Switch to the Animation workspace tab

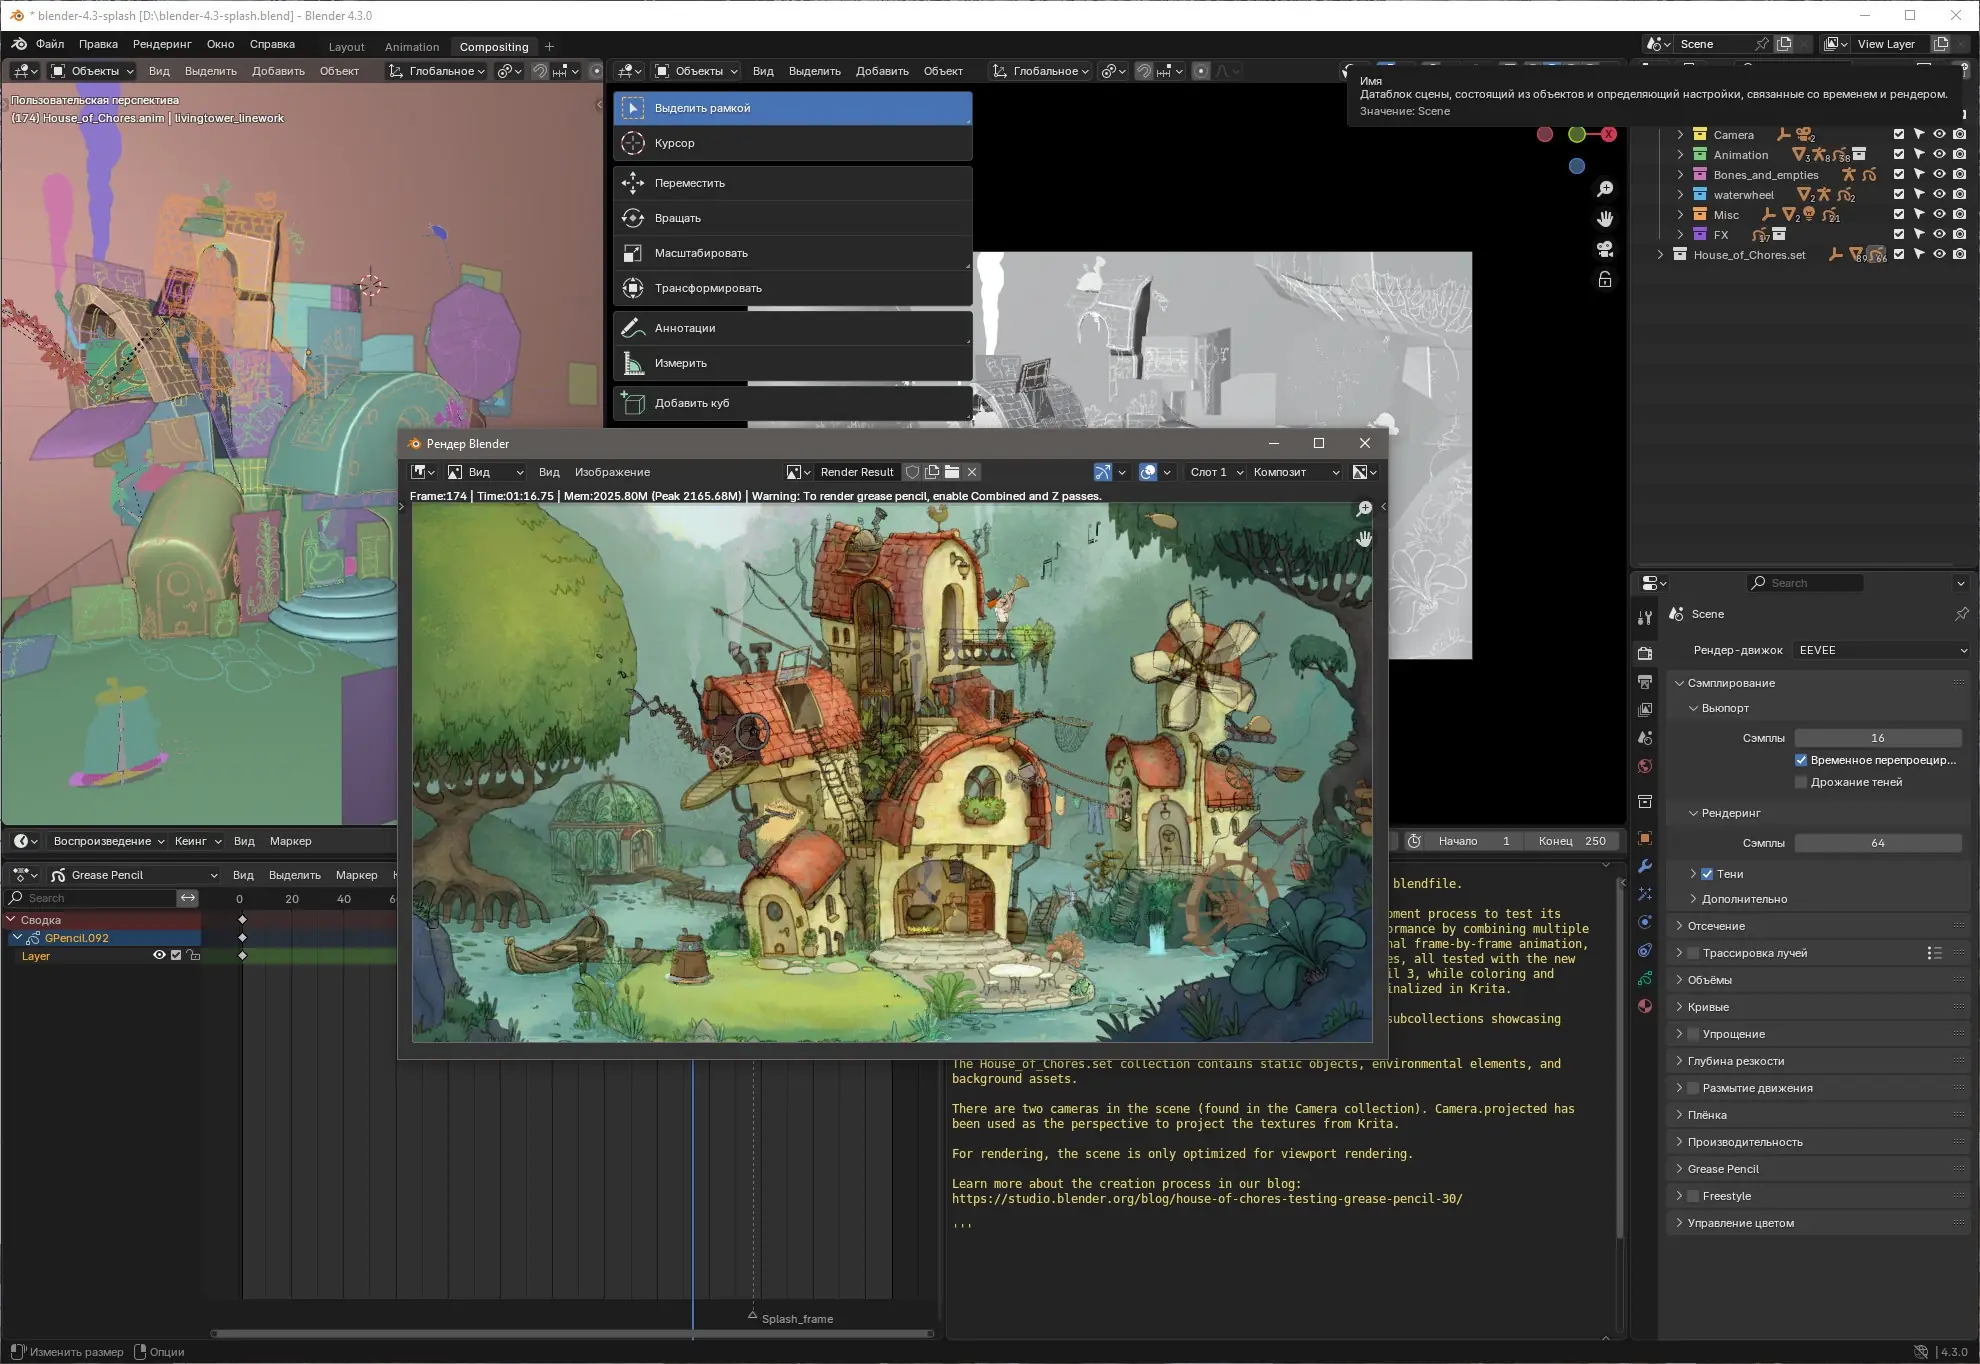click(411, 47)
